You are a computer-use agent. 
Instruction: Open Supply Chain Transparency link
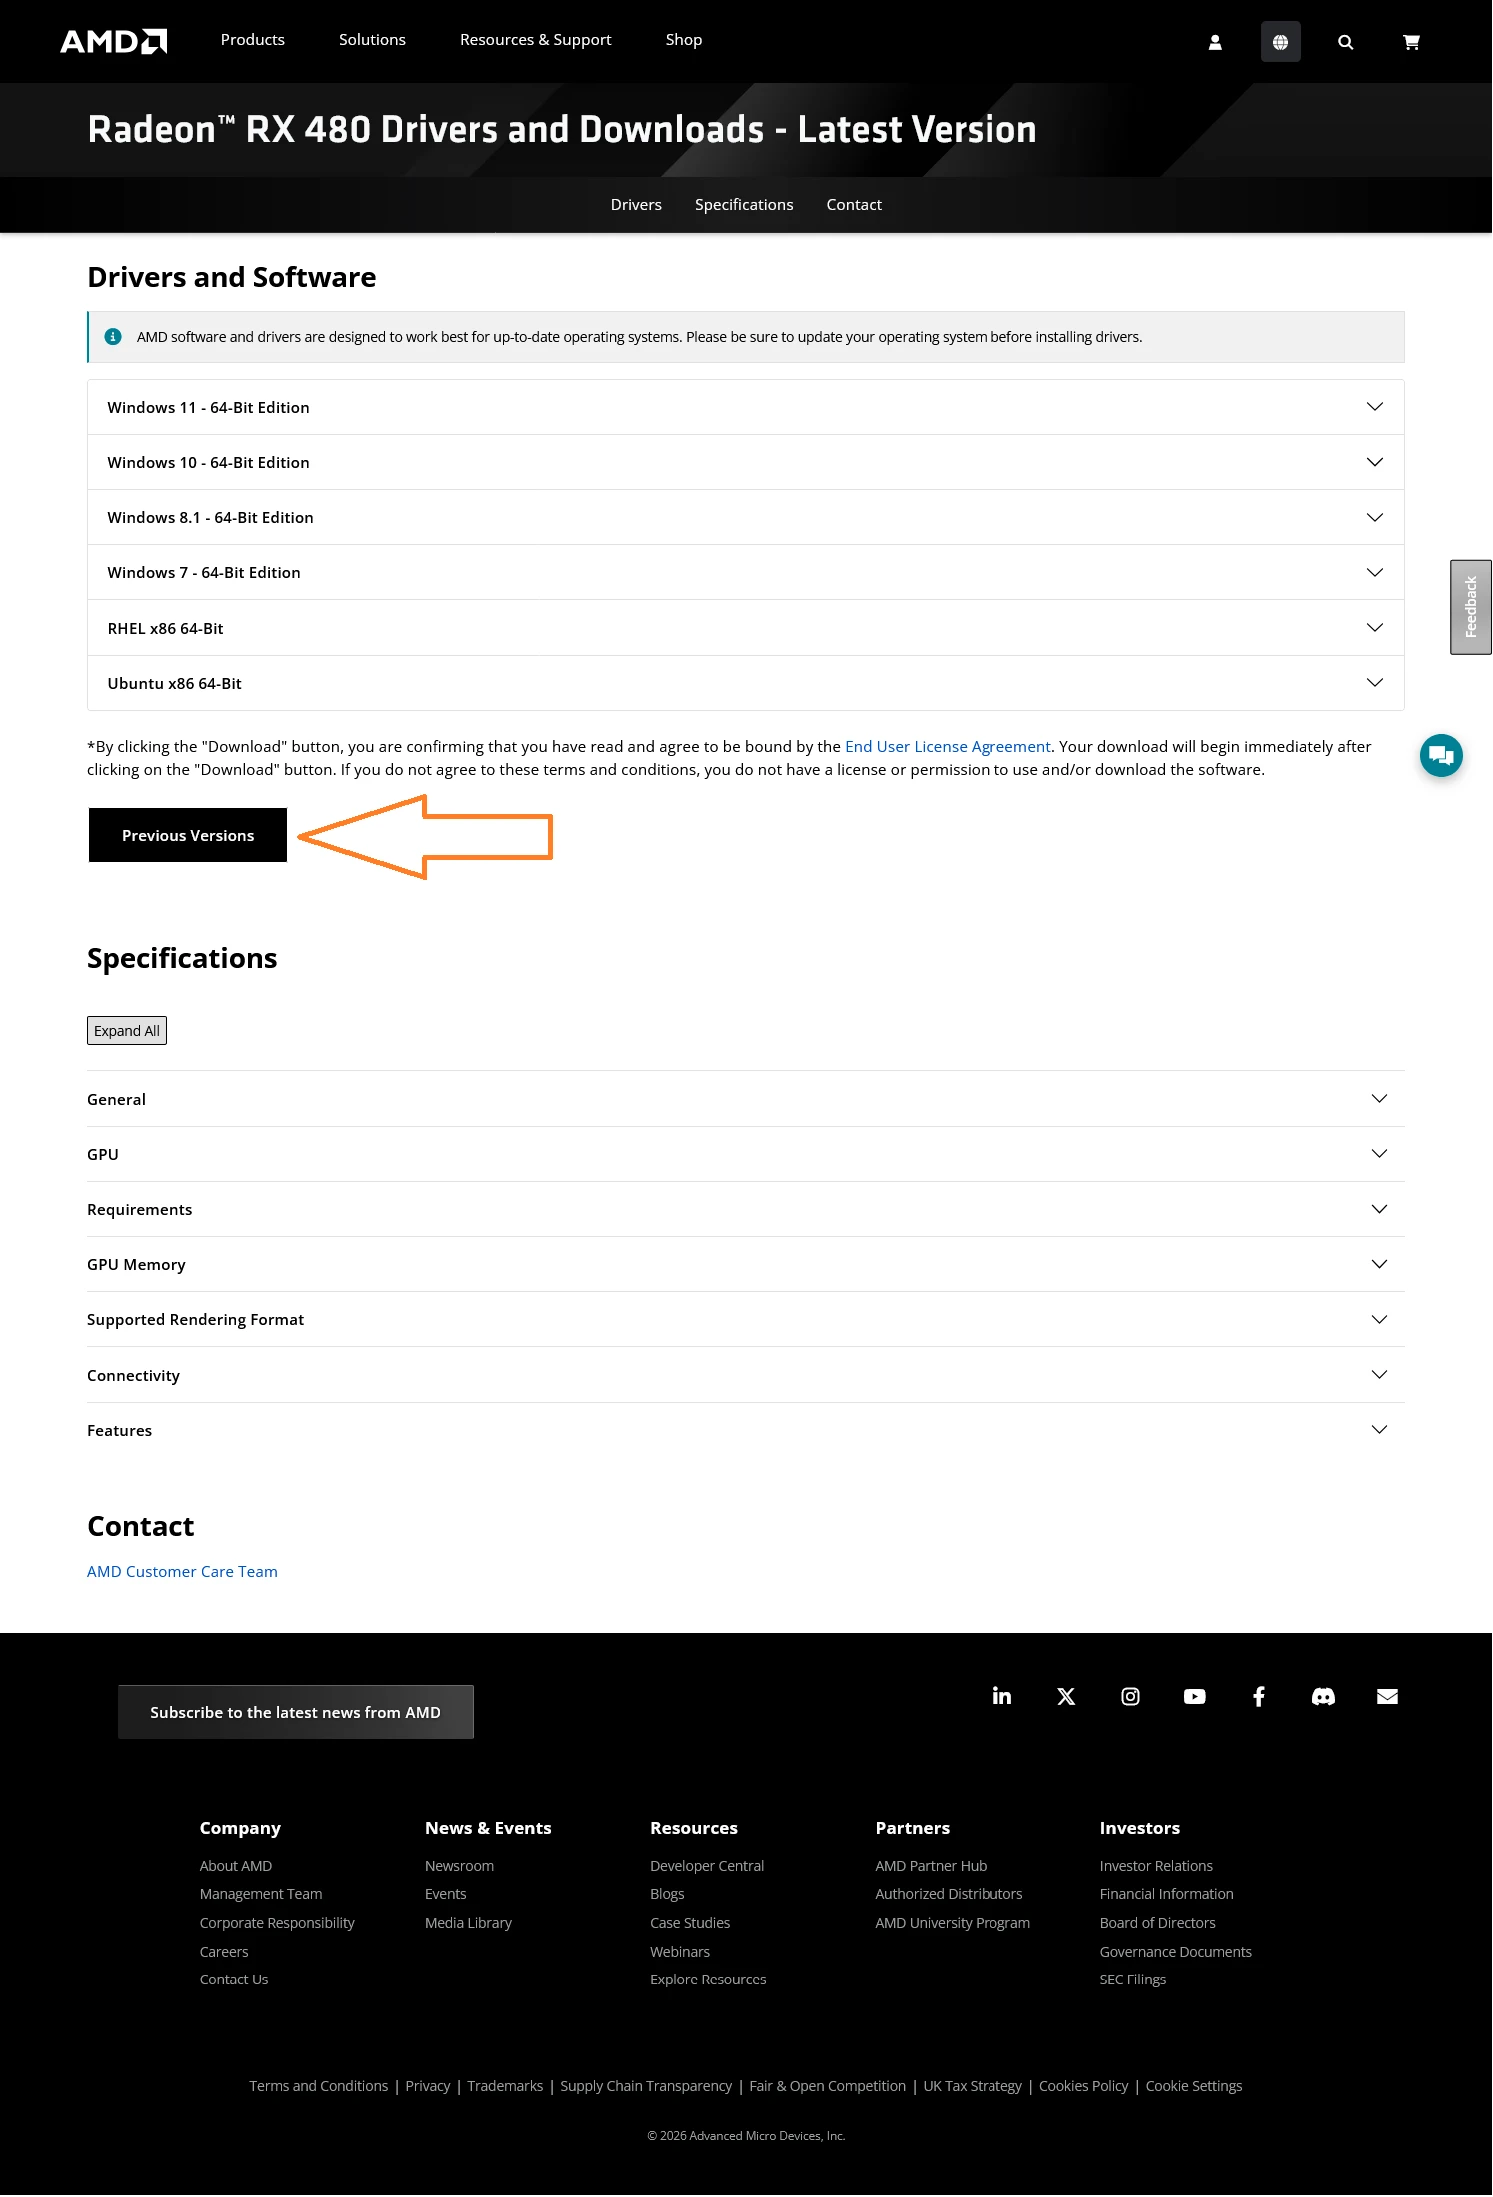click(x=646, y=2085)
